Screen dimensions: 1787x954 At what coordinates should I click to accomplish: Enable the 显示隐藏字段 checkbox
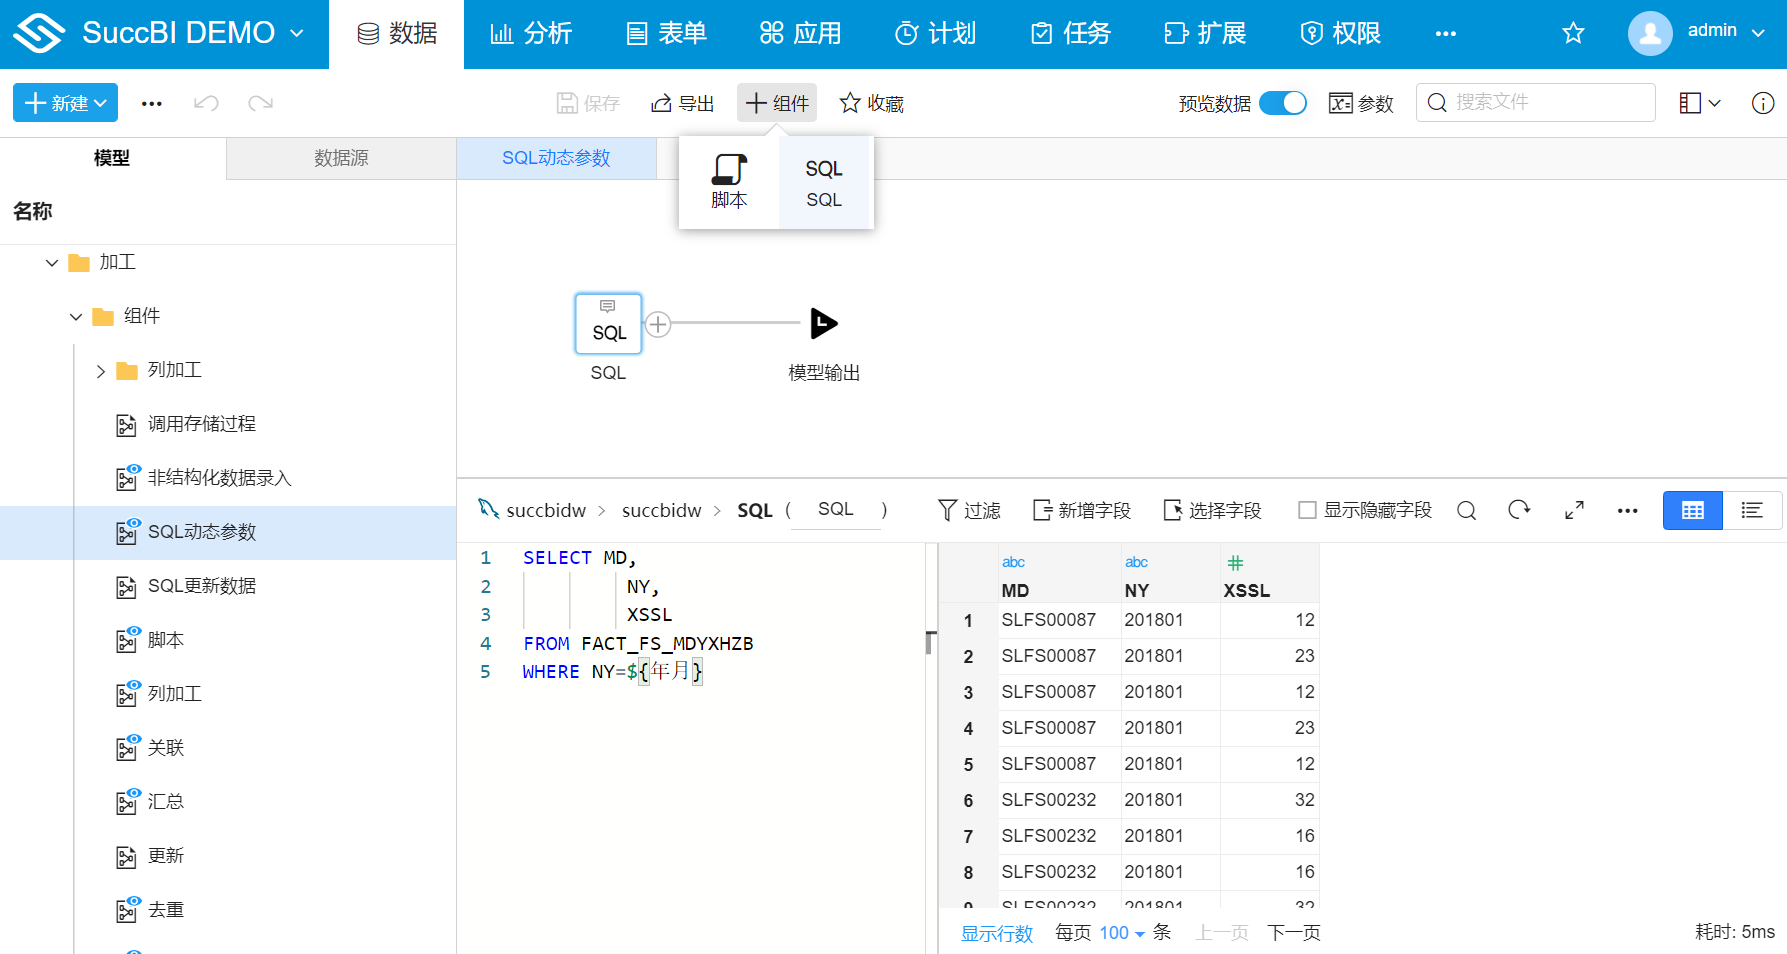pos(1307,510)
